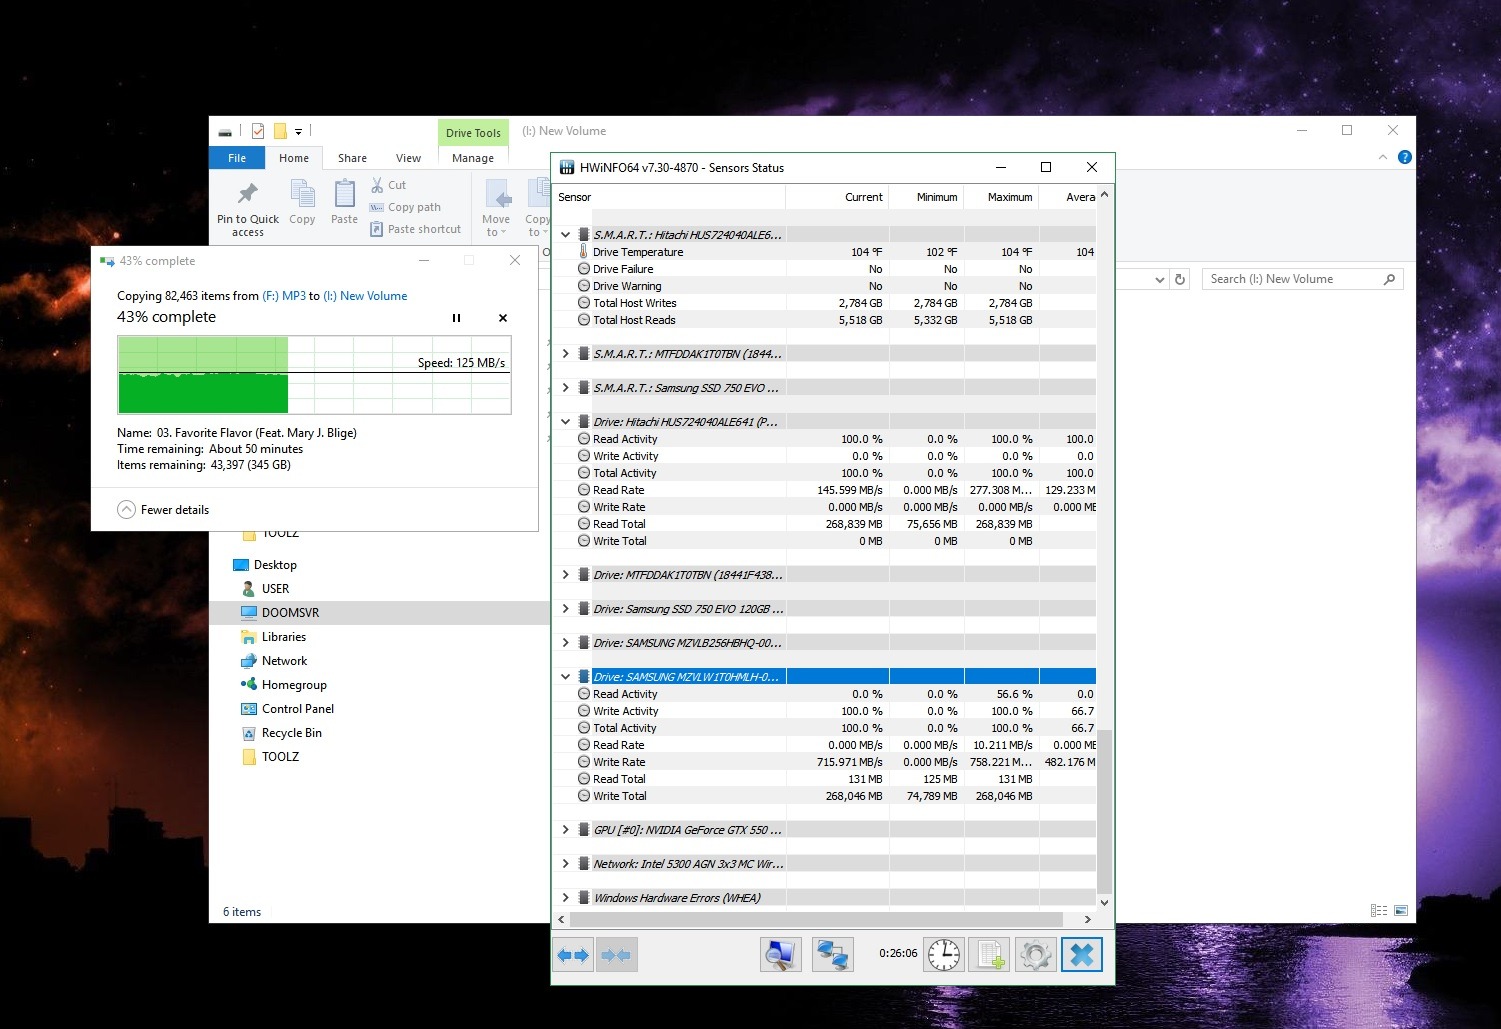Click the Copy icon in Explorer ribbon
This screenshot has width=1501, height=1029.
pos(302,202)
